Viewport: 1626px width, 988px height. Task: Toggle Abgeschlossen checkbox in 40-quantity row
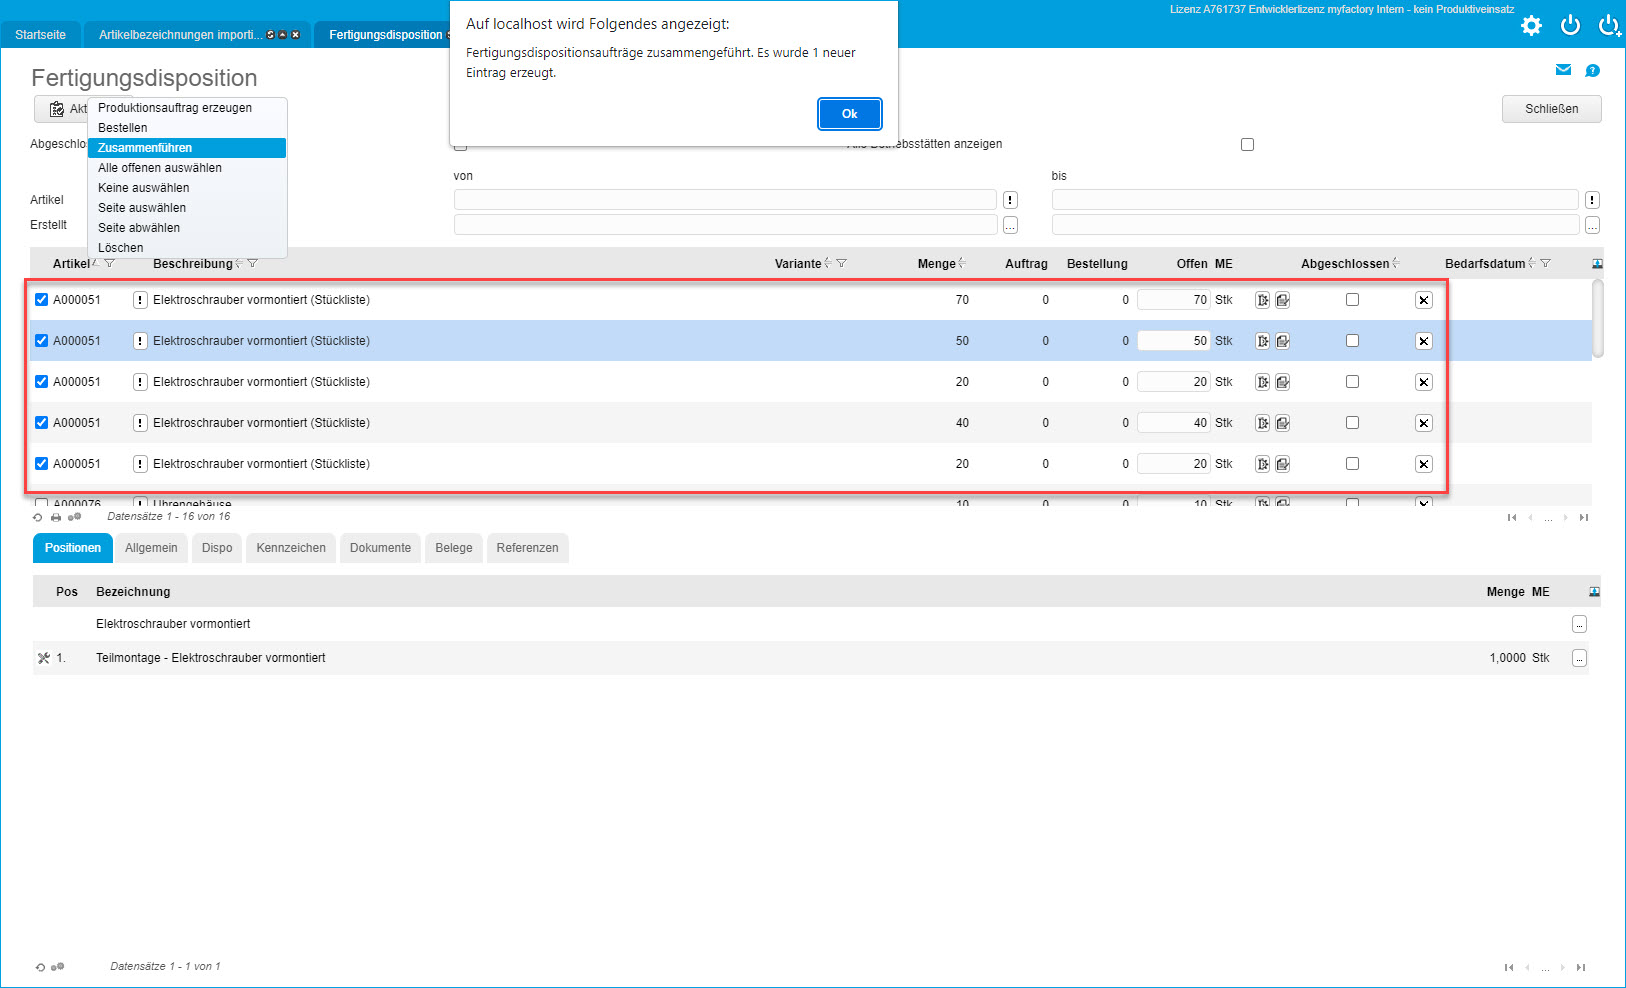[x=1352, y=423]
